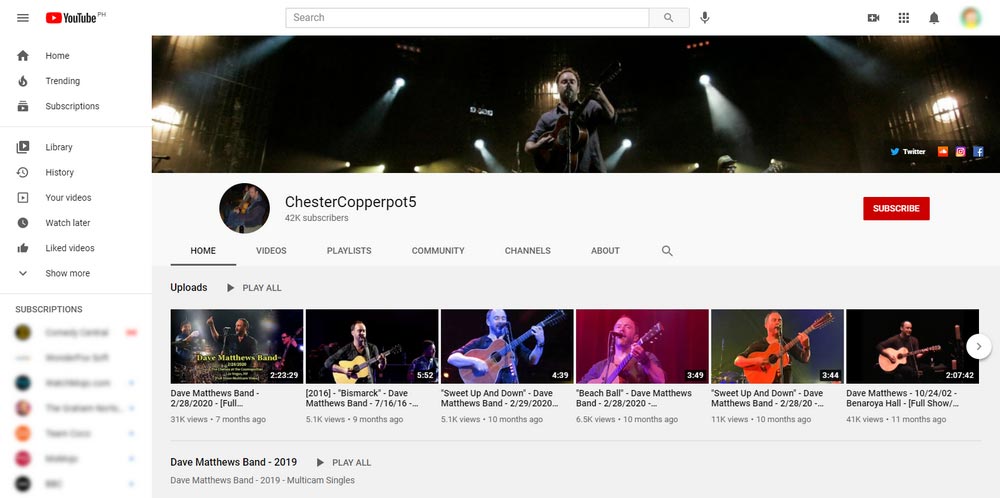1000x498 pixels.
Task: Click "Dave Matthews Band - 2019 - Multicam Singles" description
Action: point(262,480)
